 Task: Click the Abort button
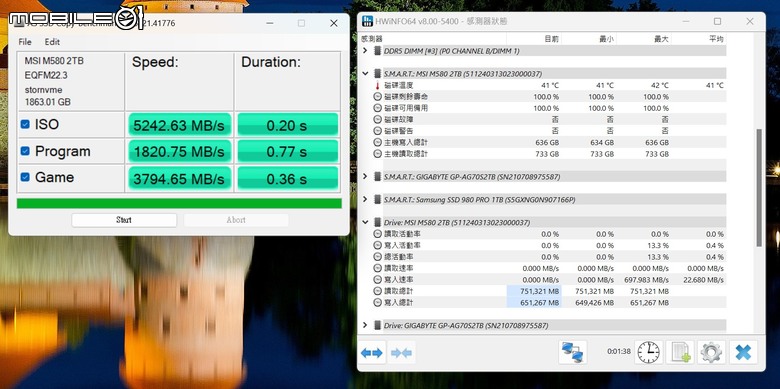coord(236,220)
